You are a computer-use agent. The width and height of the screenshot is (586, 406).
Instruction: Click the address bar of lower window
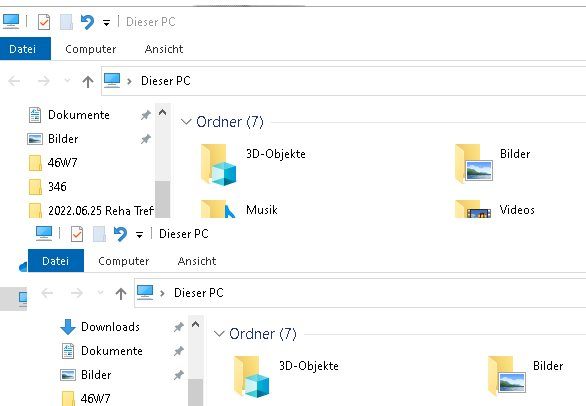tap(360, 293)
